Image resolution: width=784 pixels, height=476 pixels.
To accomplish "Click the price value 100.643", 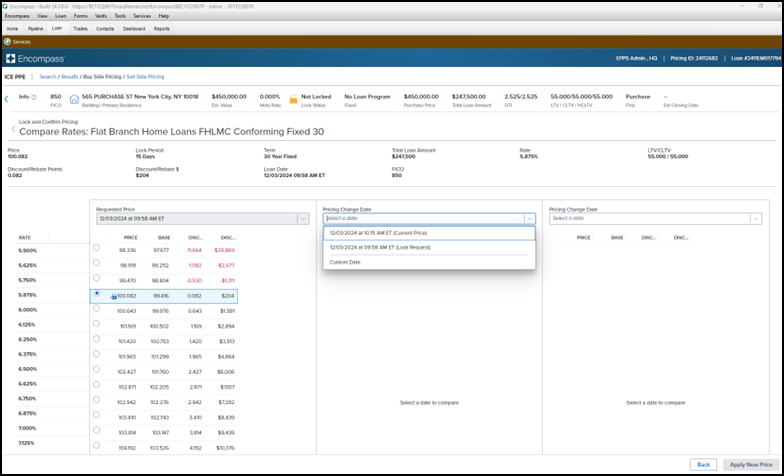I will (x=127, y=312).
